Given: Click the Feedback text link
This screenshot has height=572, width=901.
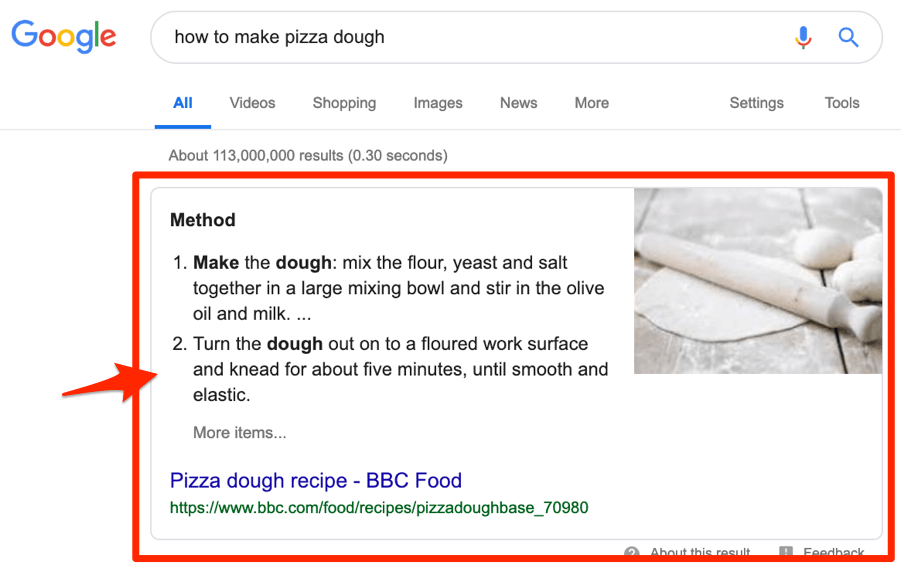Looking at the screenshot, I should (833, 553).
